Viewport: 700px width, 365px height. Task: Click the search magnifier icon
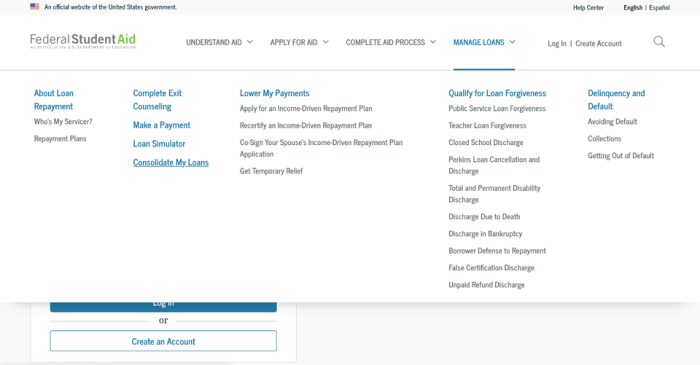pos(659,42)
